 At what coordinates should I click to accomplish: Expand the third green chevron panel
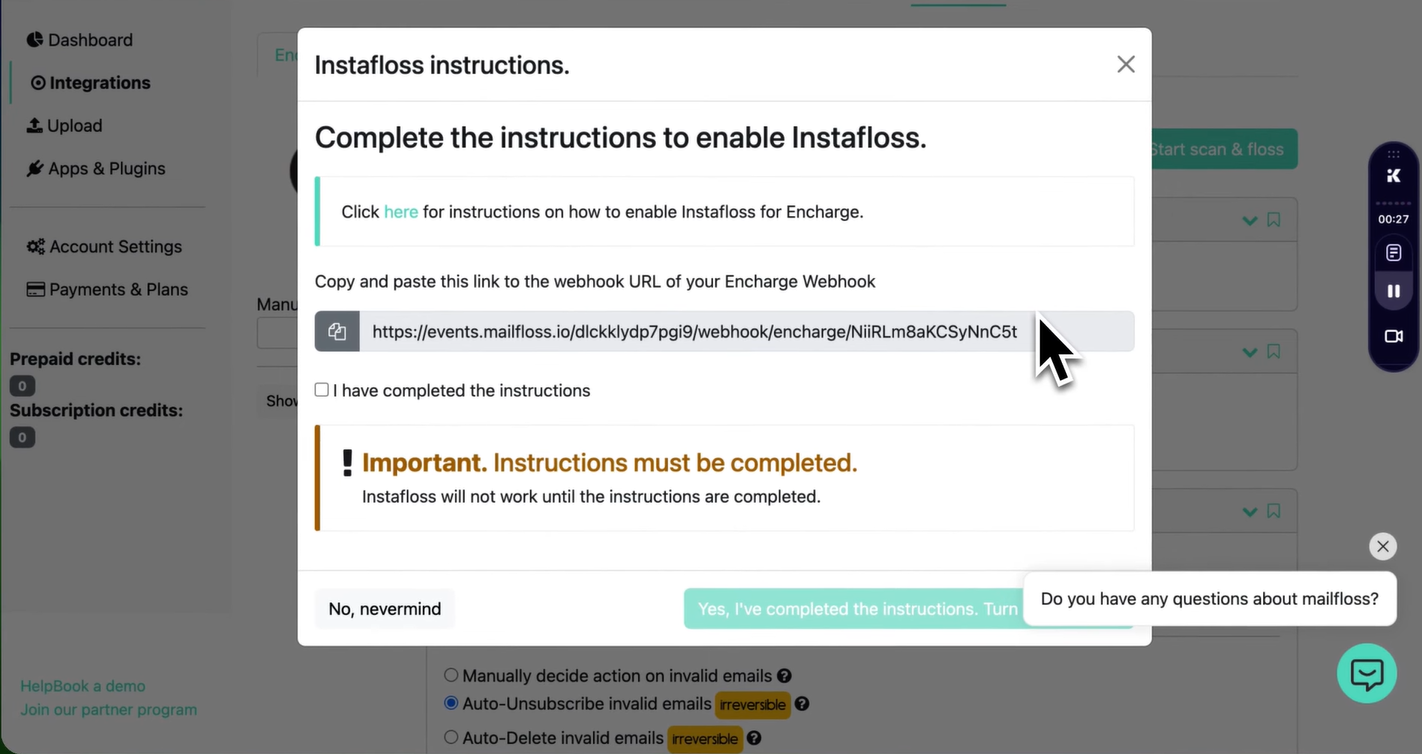[x=1249, y=511]
